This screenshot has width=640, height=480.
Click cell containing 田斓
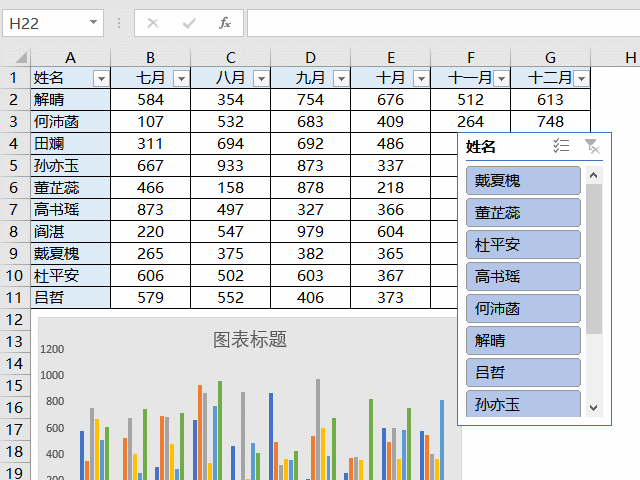(71, 144)
